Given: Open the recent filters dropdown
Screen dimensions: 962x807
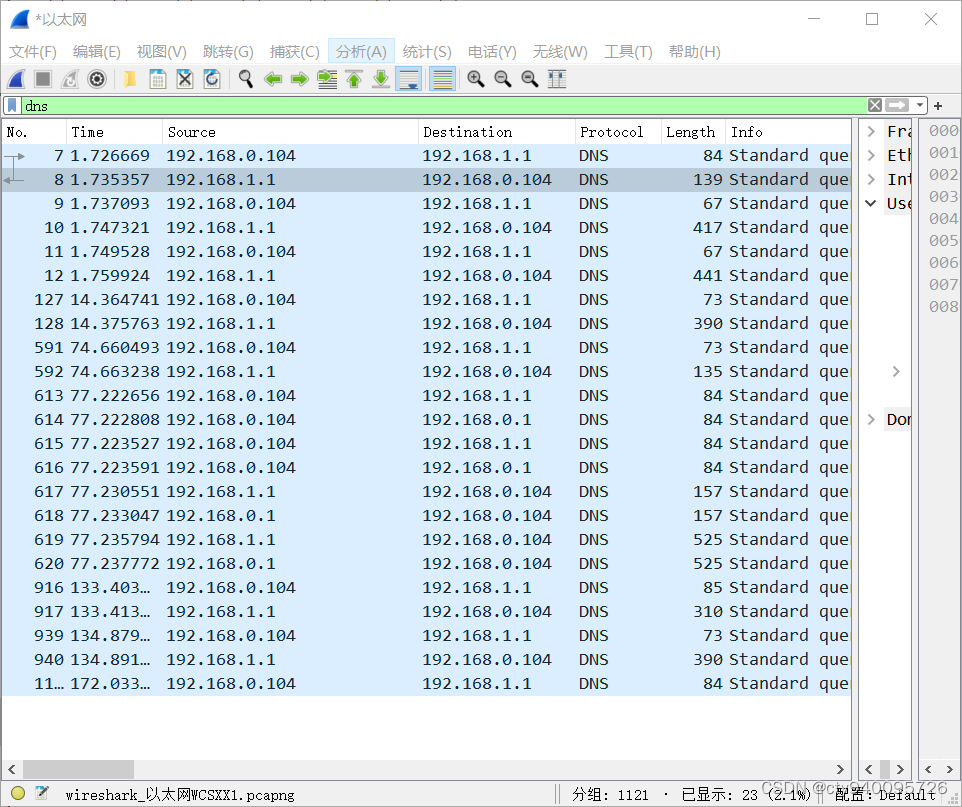Looking at the screenshot, I should tap(919, 106).
